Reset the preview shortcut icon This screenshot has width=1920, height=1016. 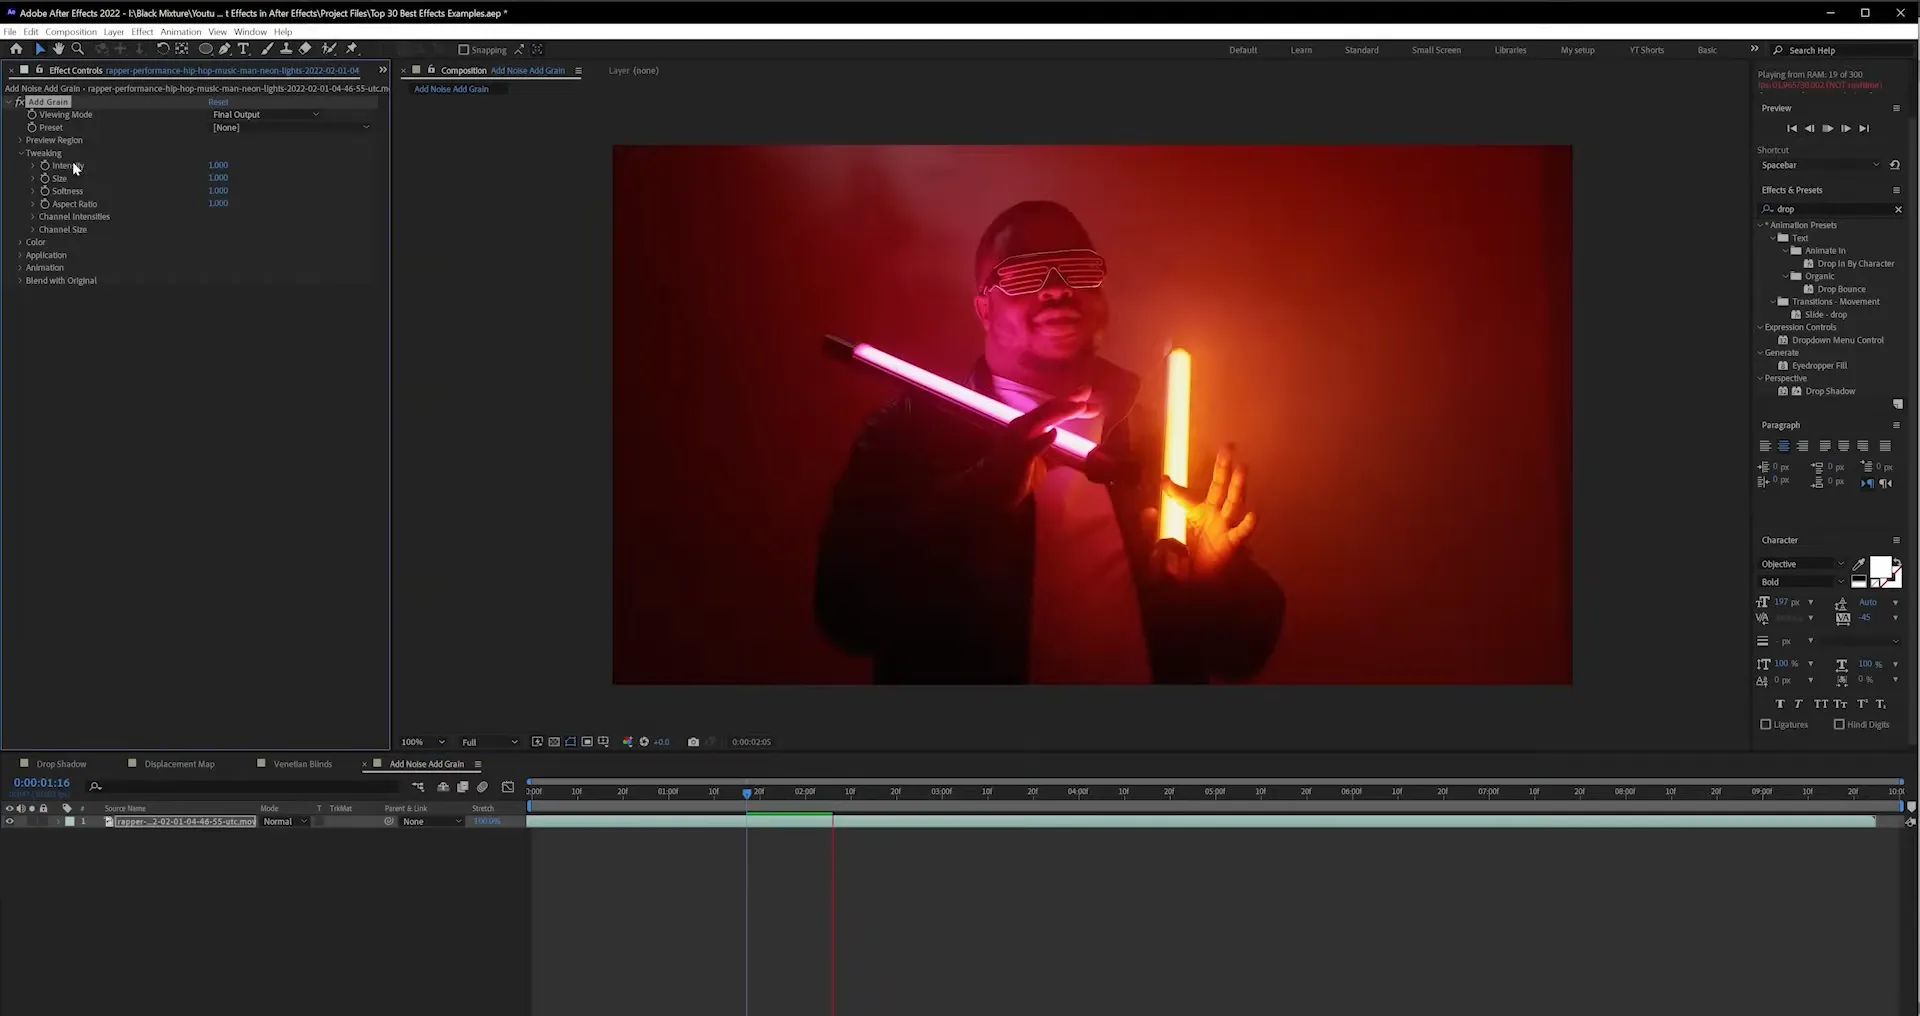click(1894, 165)
